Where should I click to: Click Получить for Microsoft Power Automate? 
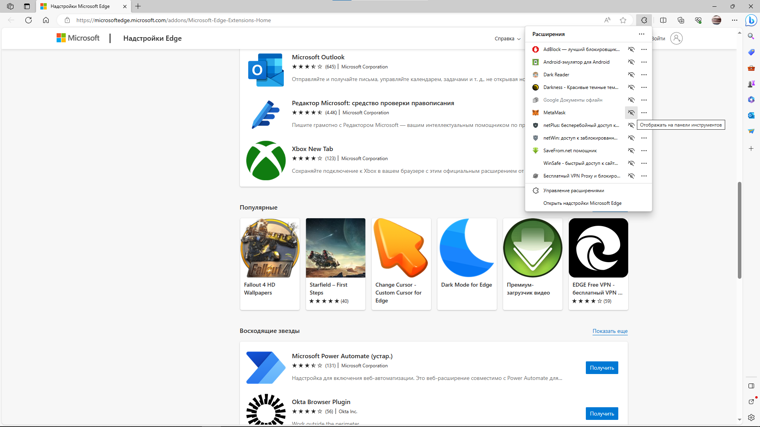pos(602,368)
